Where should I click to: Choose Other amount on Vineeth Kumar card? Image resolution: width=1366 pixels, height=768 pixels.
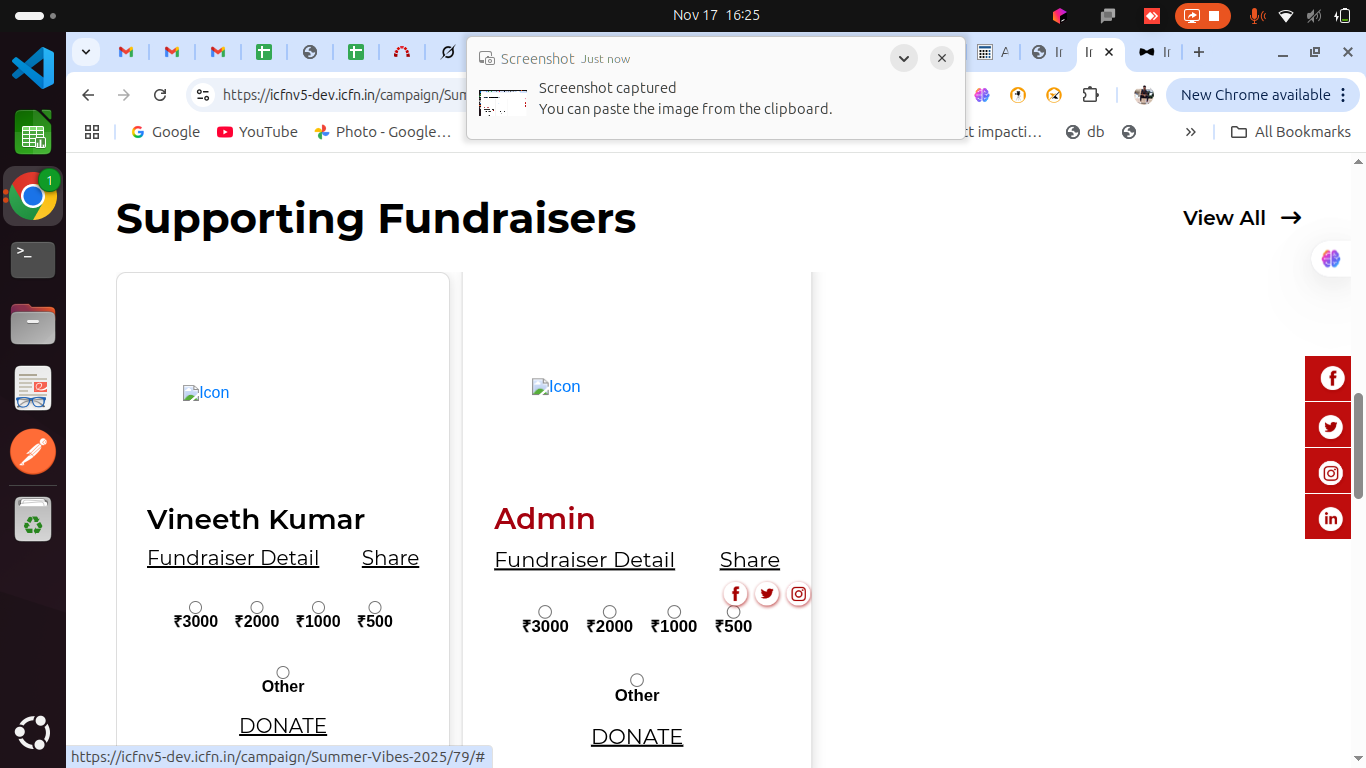283,673
